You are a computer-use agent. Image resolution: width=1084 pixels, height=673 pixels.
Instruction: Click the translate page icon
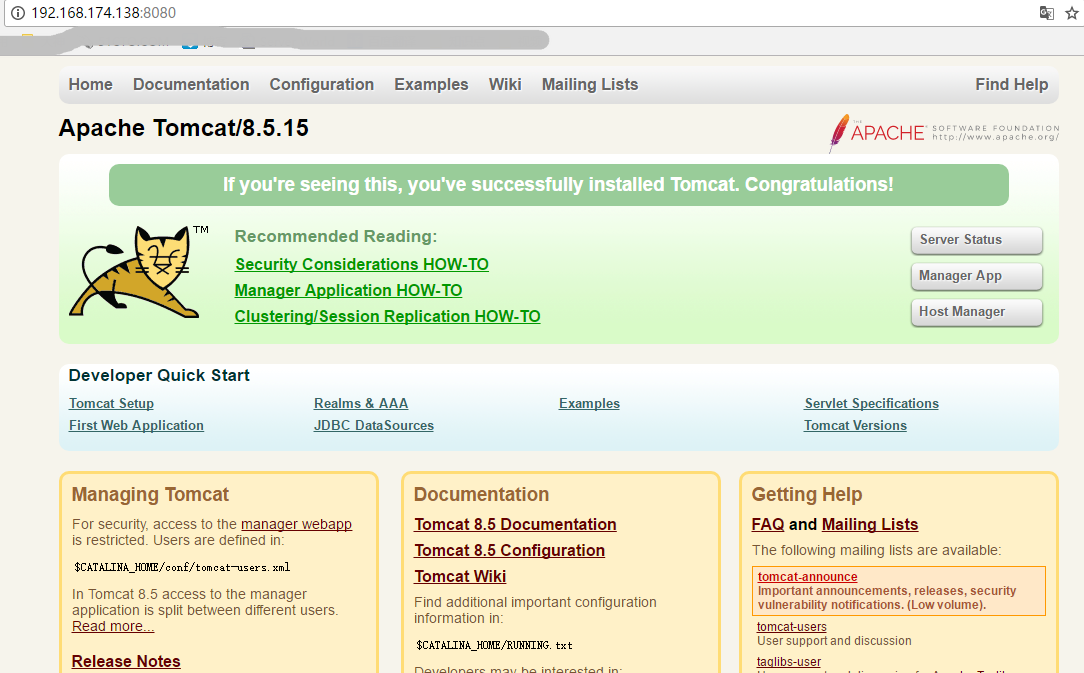1047,12
